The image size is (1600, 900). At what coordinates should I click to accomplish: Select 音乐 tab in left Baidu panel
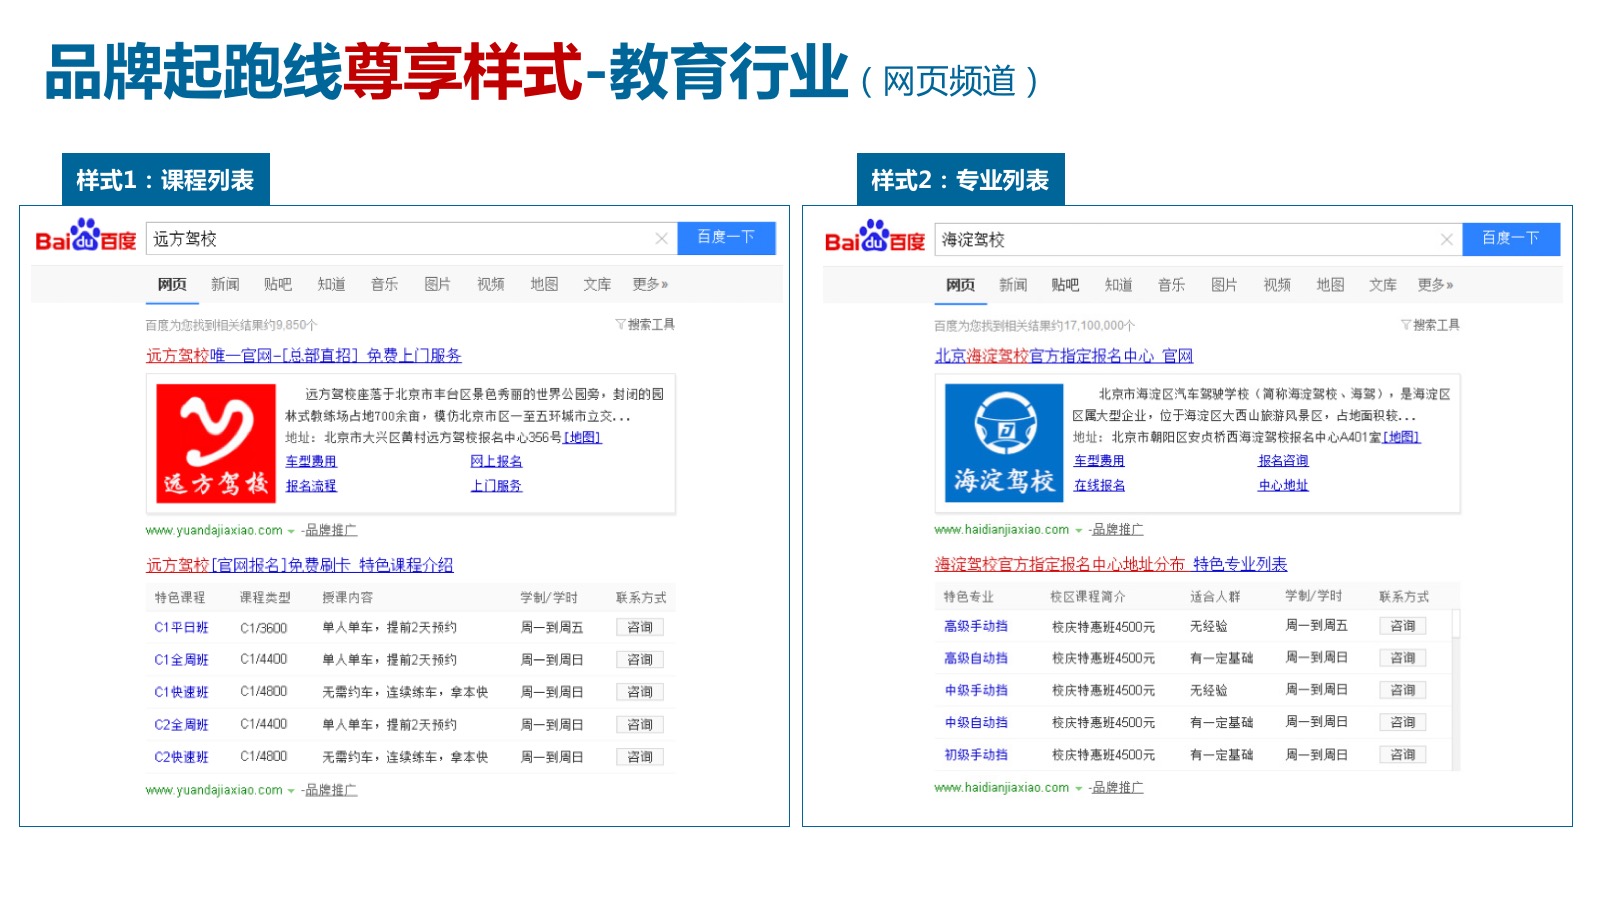tap(384, 284)
